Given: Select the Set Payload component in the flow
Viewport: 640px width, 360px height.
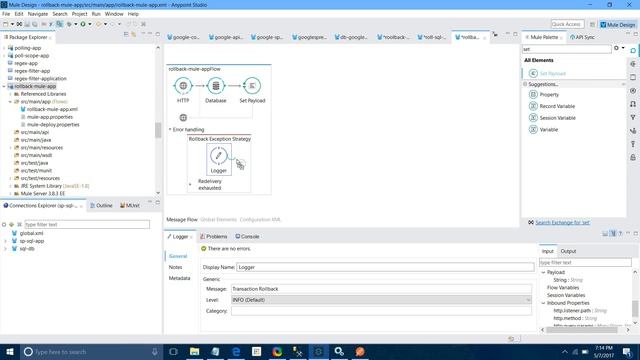Looking at the screenshot, I should point(252,86).
